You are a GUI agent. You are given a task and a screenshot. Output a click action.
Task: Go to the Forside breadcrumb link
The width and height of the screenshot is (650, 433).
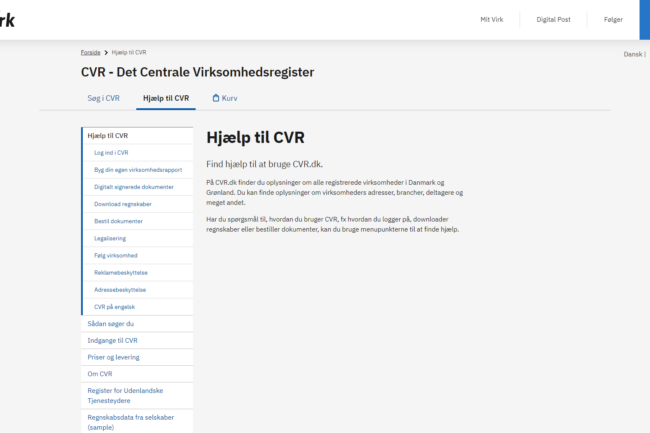(90, 51)
